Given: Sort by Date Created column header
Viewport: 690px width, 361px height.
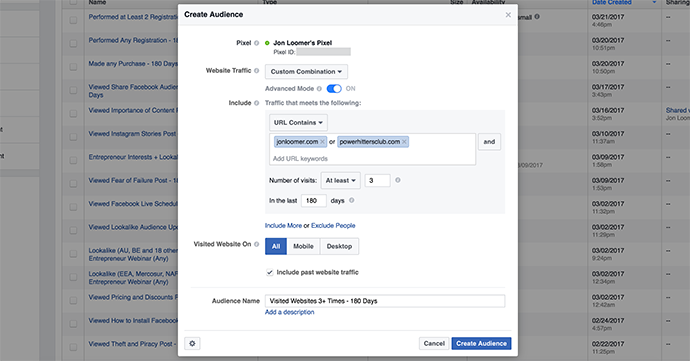Looking at the screenshot, I should tap(612, 2).
